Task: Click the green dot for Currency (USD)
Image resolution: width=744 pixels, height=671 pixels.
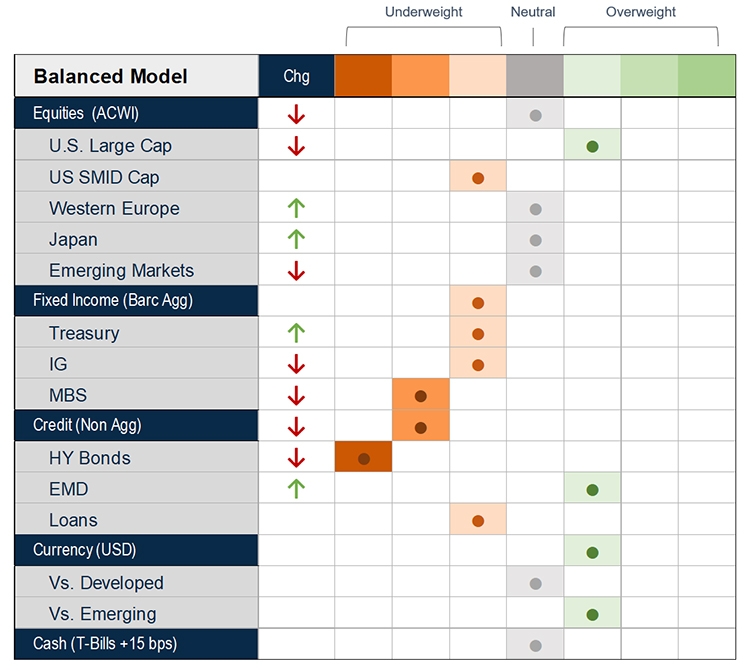Action: click(592, 552)
